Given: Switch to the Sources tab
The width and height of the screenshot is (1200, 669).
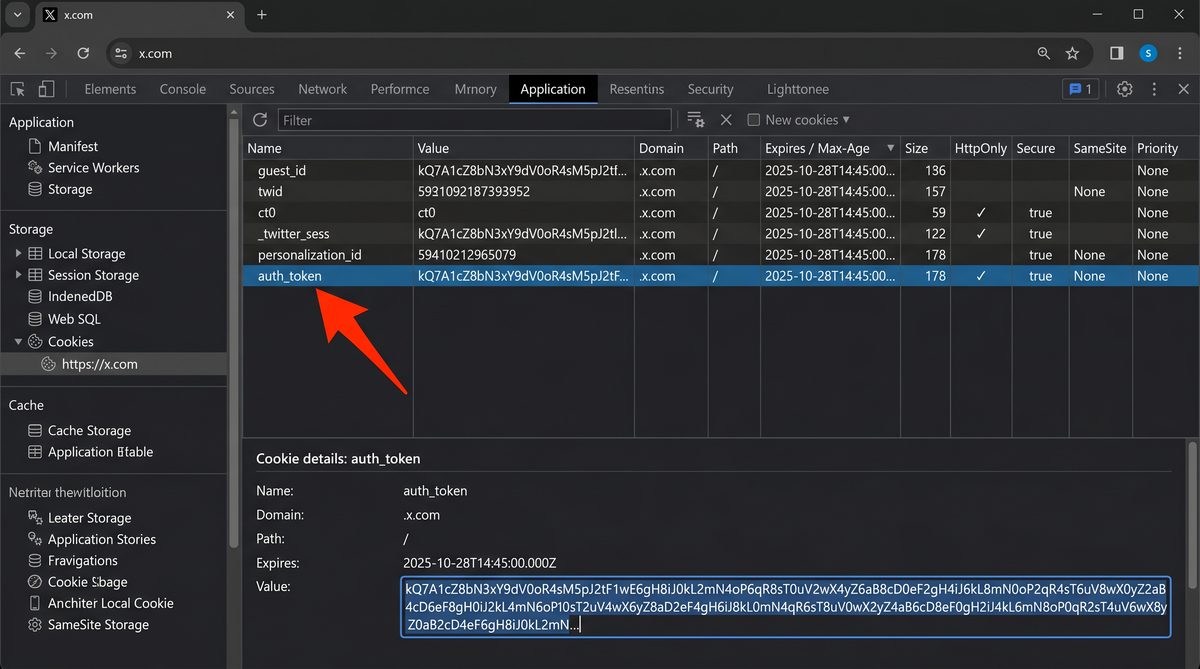Looking at the screenshot, I should (252, 89).
